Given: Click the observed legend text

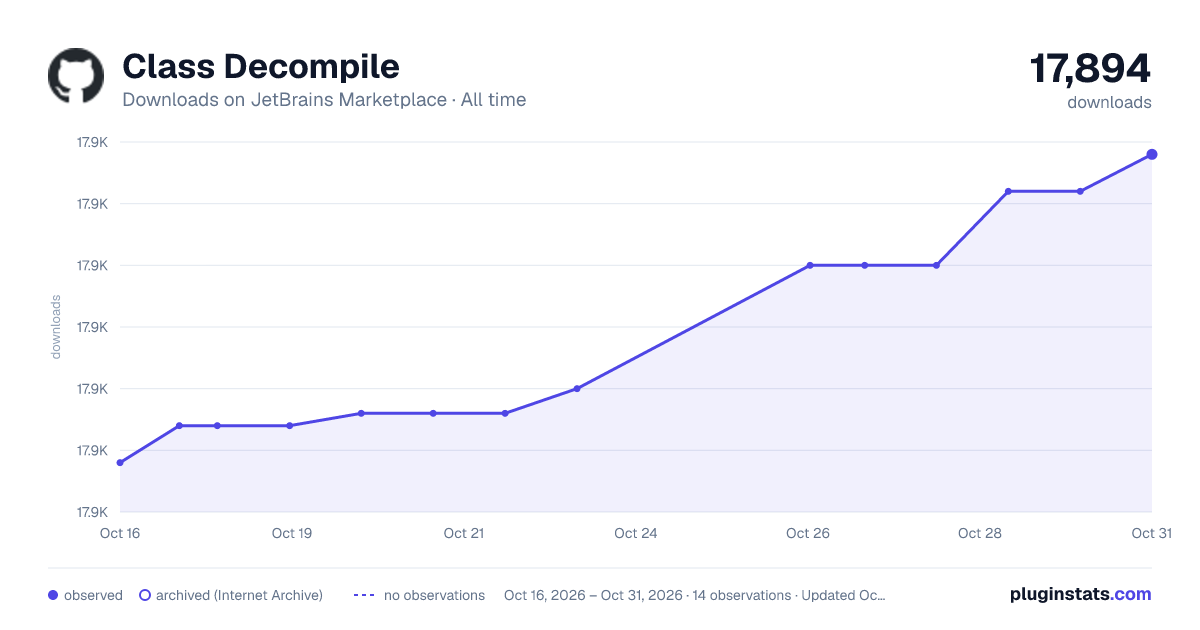Looking at the screenshot, I should pos(93,595).
